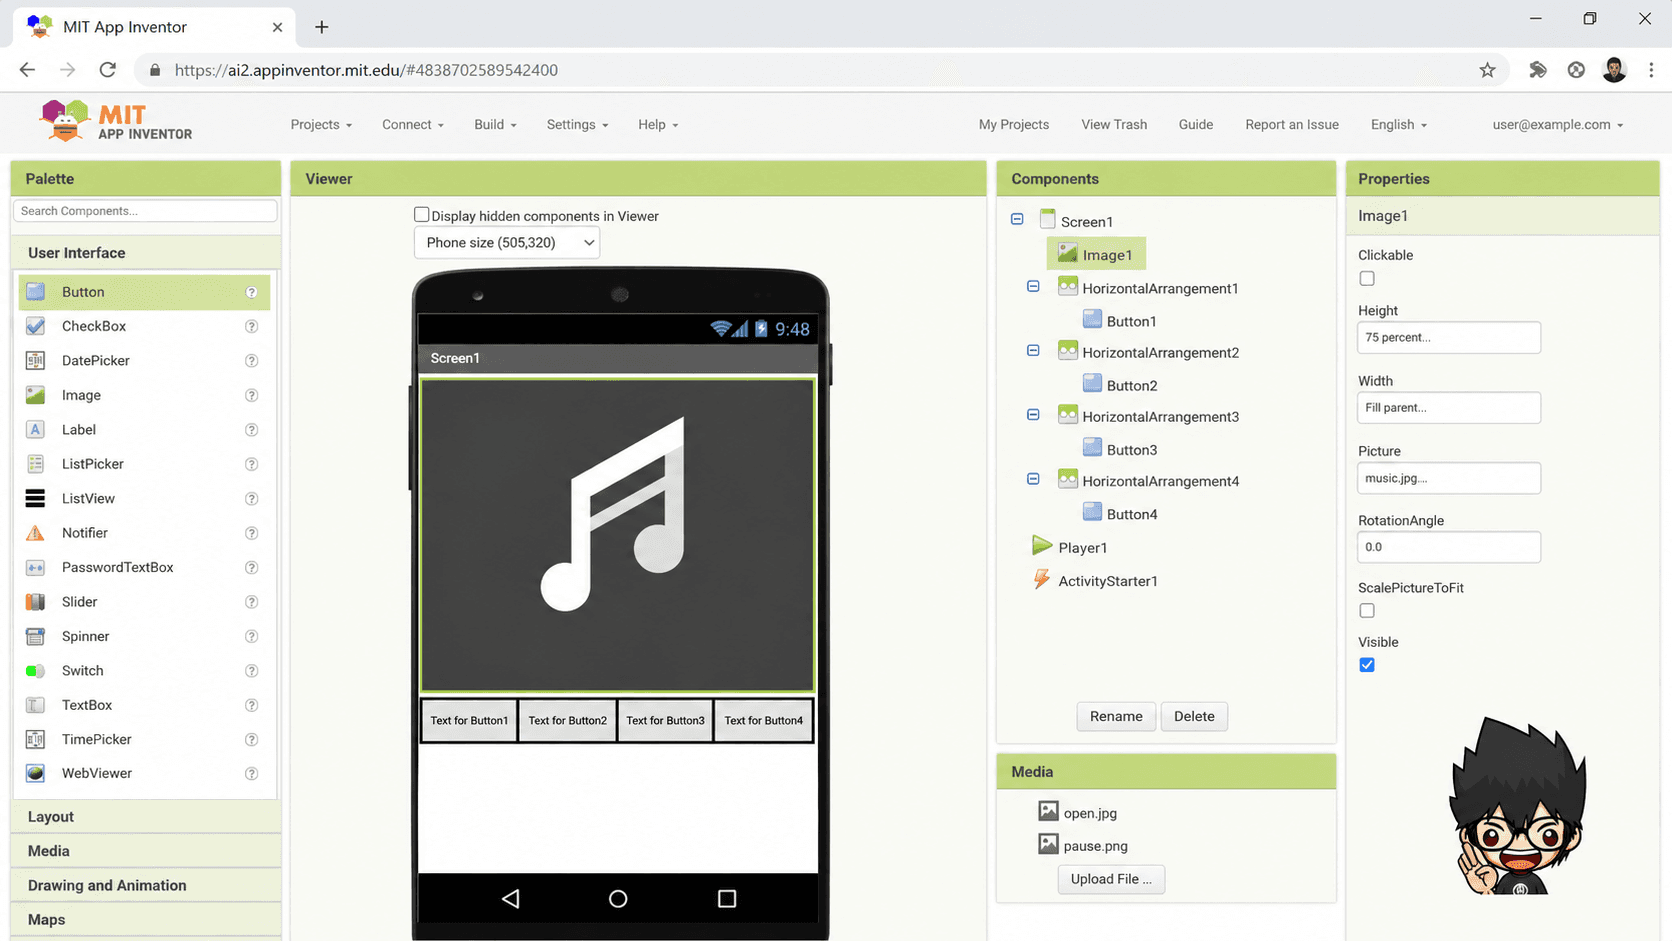Click Text for Button3 in the phone preview
The image size is (1672, 941).
point(665,721)
